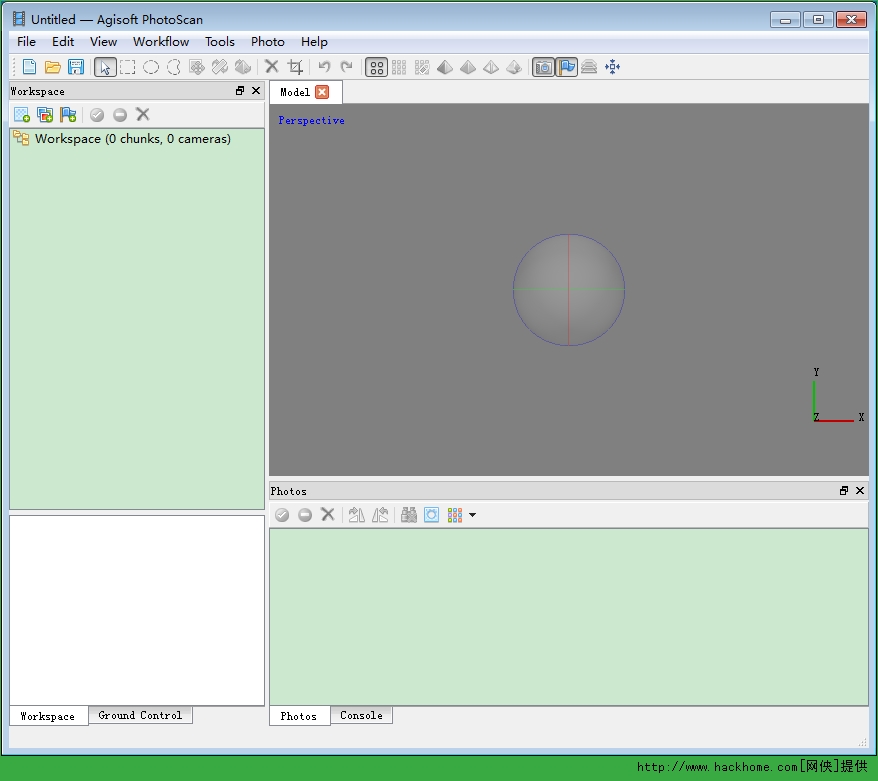Toggle Show Markers flag icon
The width and height of the screenshot is (878, 781).
tap(567, 68)
